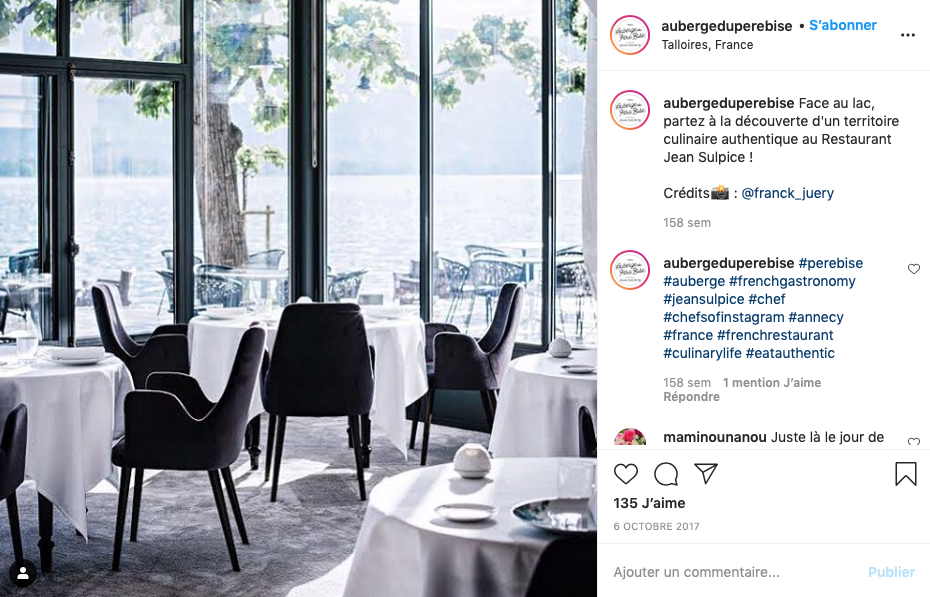Visit the @franck_juery profile mention
Viewport: 930px width, 597px height.
click(x=788, y=193)
